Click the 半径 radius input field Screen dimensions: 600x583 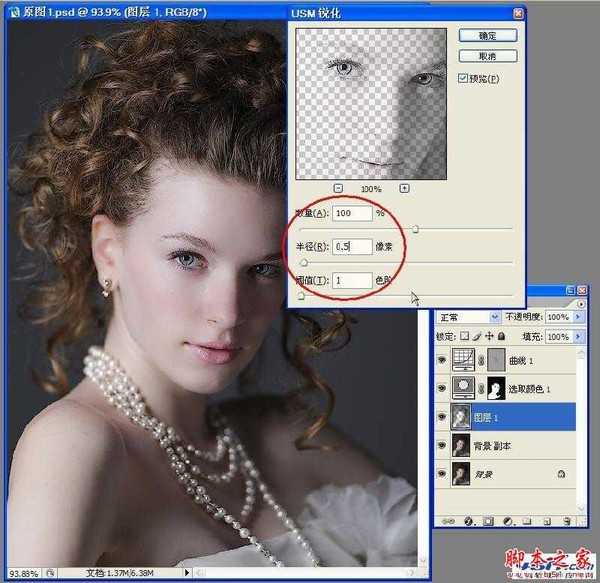click(352, 246)
